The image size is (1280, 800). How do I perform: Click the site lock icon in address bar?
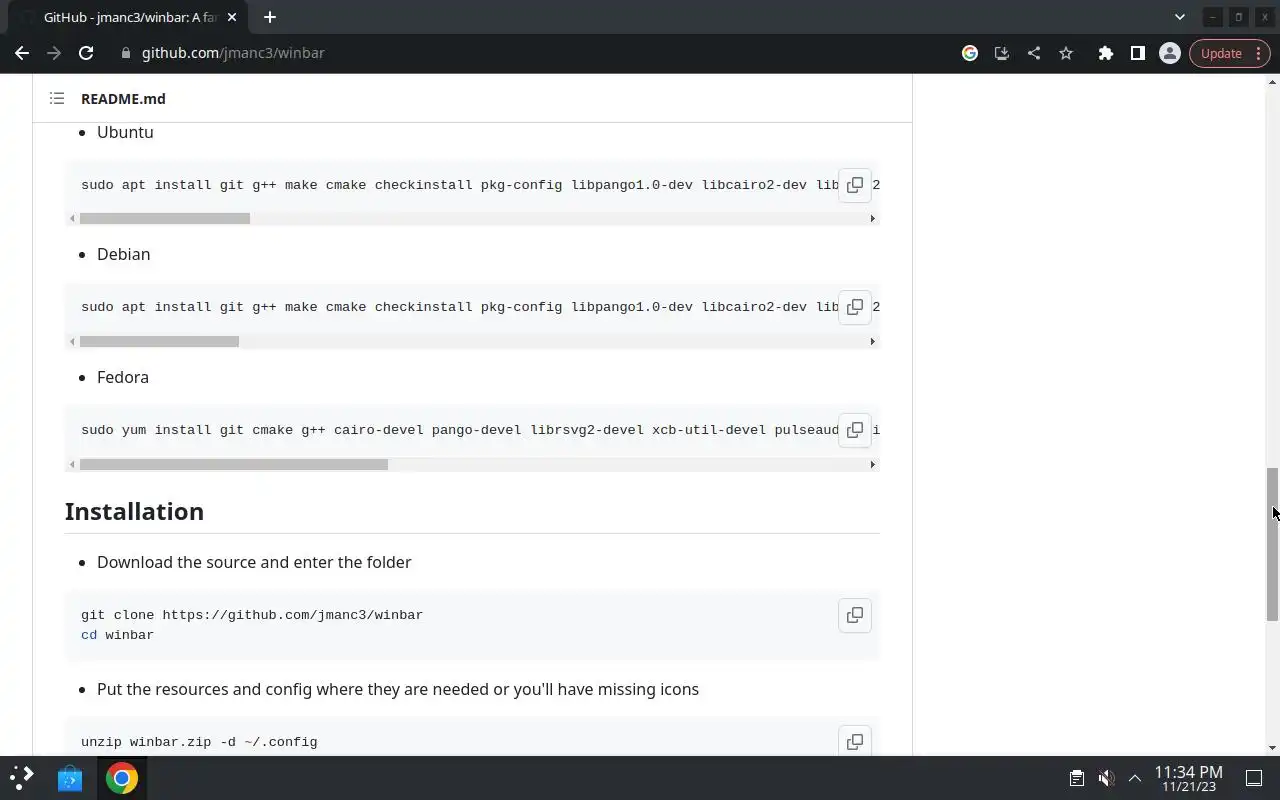(x=126, y=53)
